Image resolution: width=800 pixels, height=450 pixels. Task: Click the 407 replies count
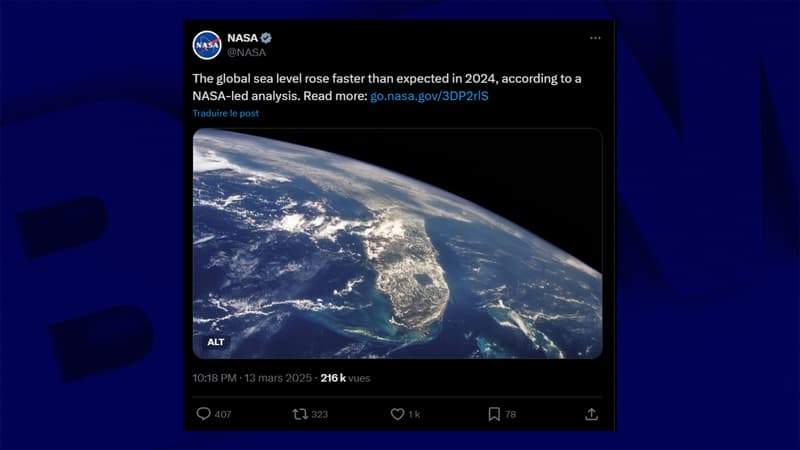coord(223,414)
